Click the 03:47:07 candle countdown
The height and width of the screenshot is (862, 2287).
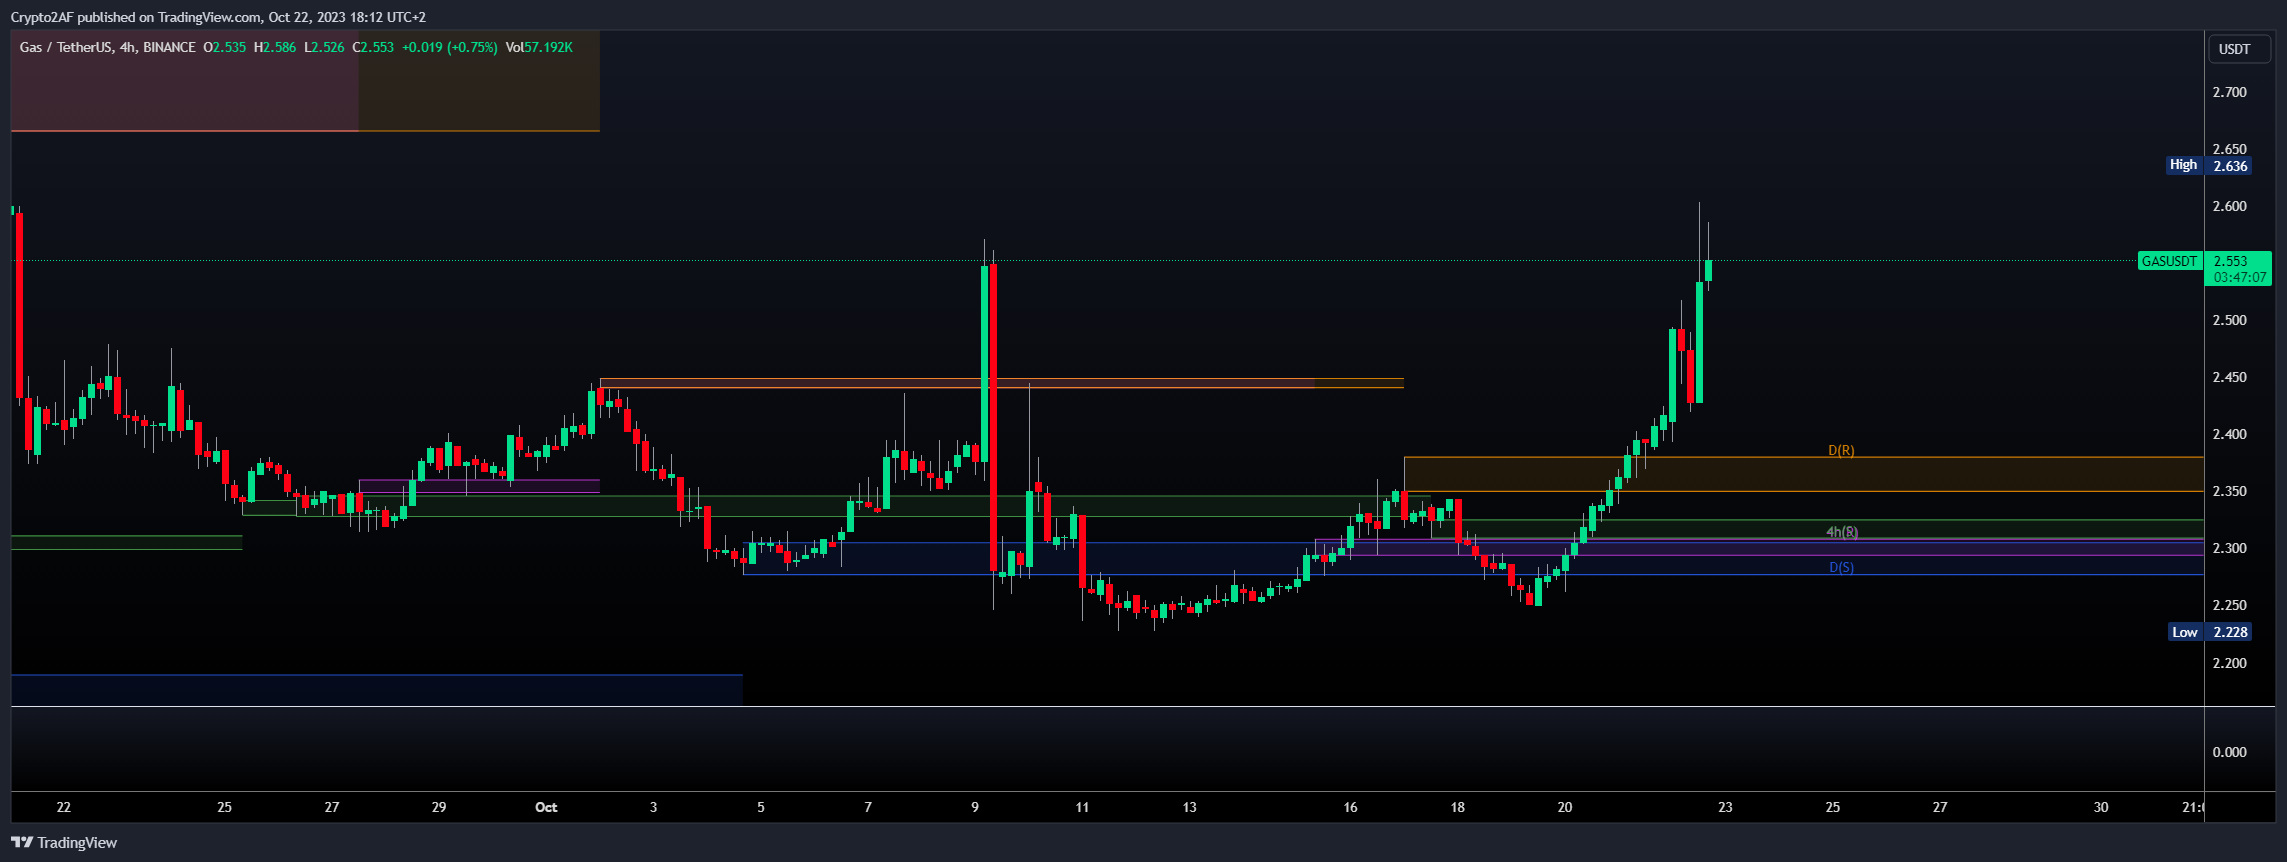(x=2240, y=277)
